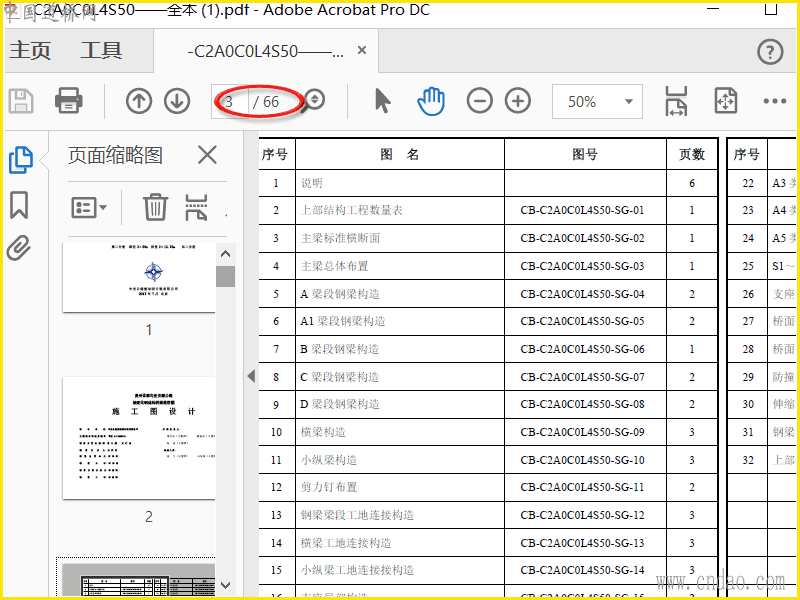
Task: Activate the Hand pan tool
Action: coord(431,101)
